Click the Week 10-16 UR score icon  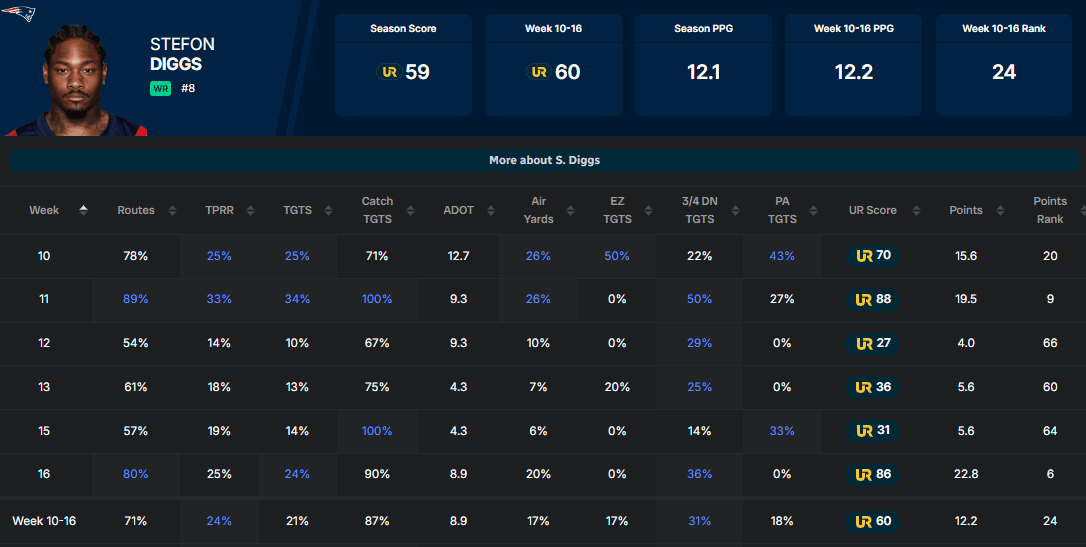[539, 72]
